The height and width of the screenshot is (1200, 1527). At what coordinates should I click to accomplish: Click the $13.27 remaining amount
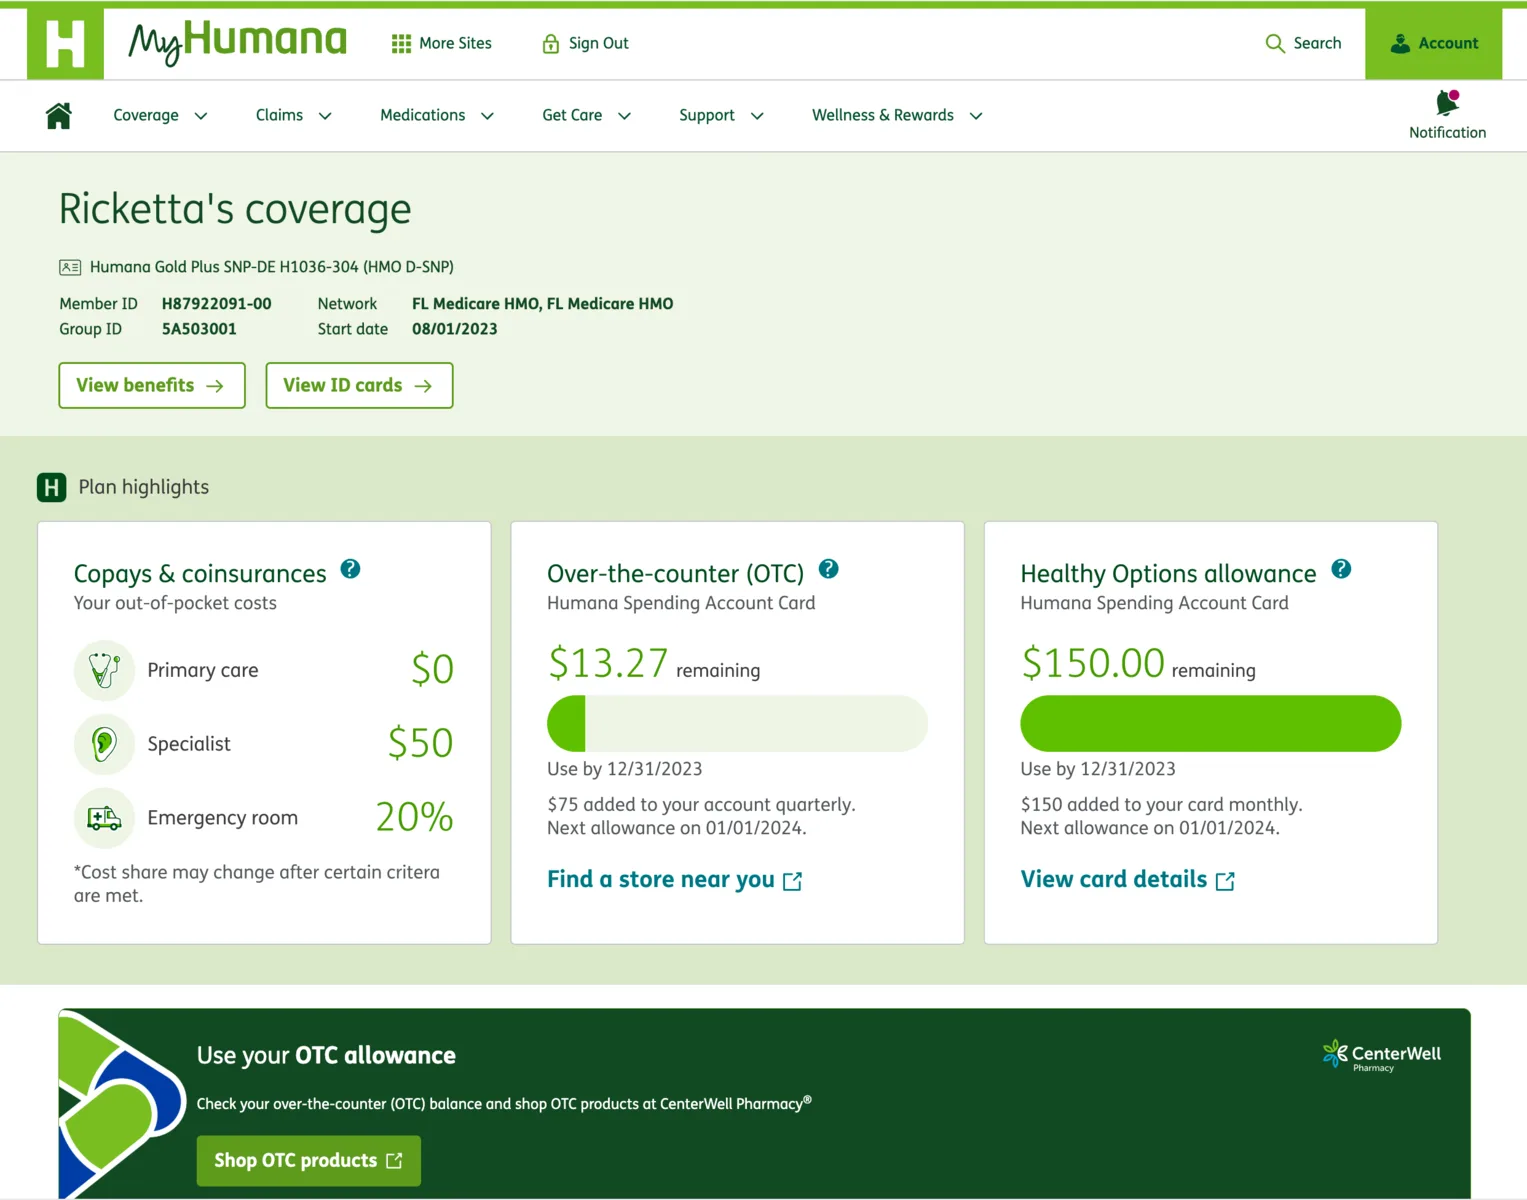(607, 663)
